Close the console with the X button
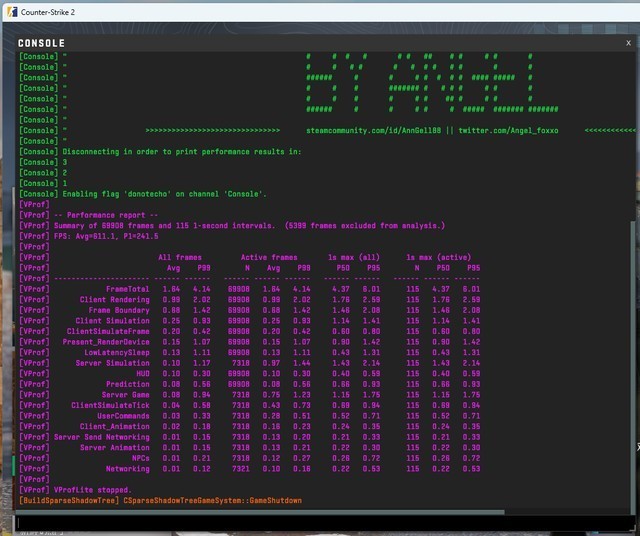 628,42
